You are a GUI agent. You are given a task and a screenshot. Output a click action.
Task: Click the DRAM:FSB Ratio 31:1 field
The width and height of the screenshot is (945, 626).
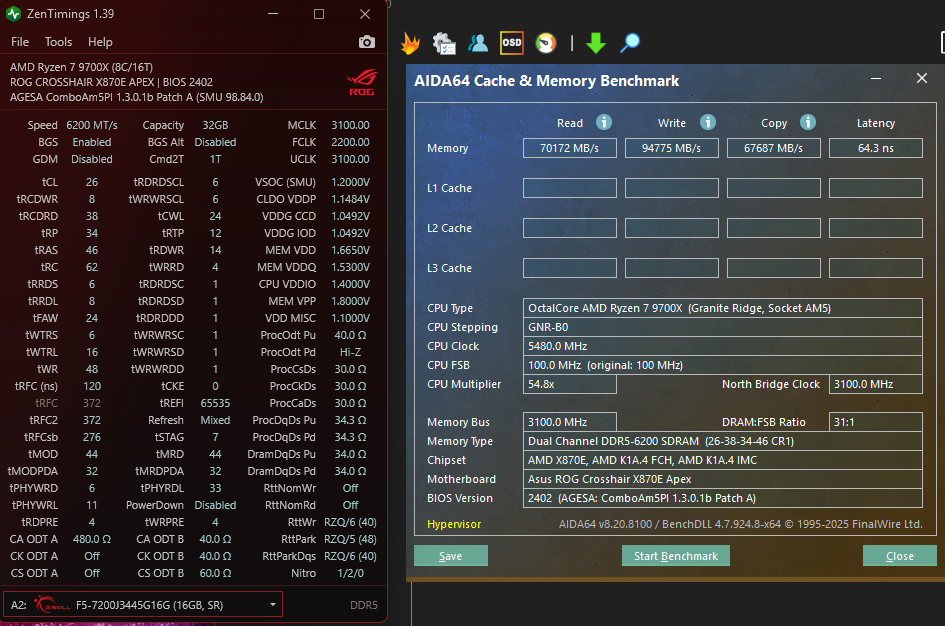click(x=876, y=422)
